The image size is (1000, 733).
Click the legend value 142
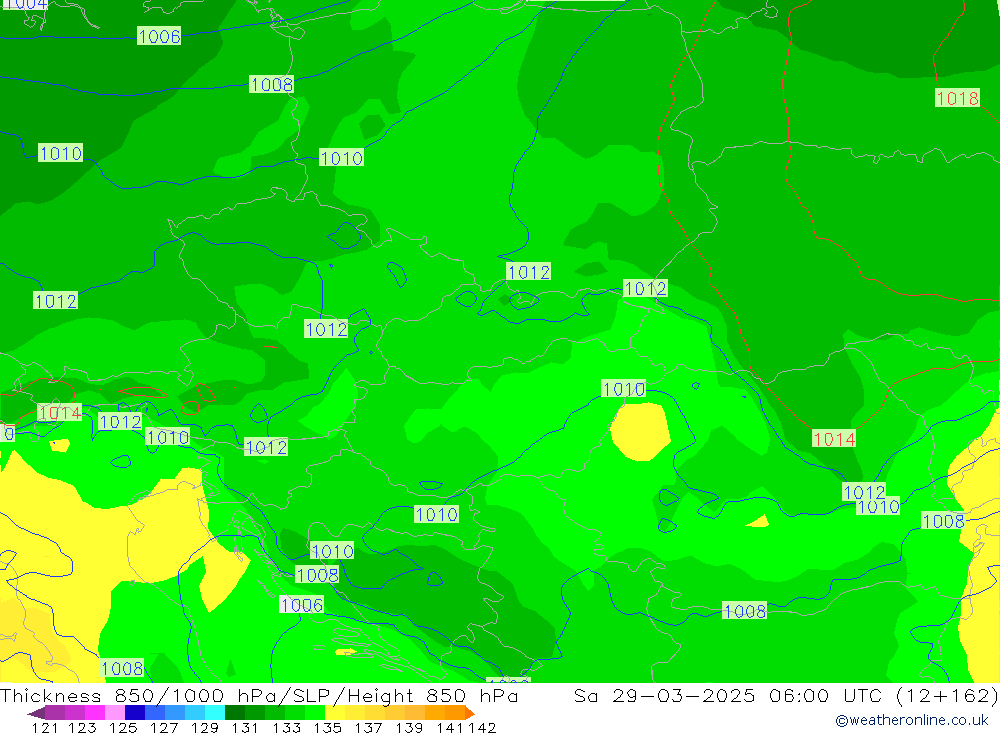point(482,727)
